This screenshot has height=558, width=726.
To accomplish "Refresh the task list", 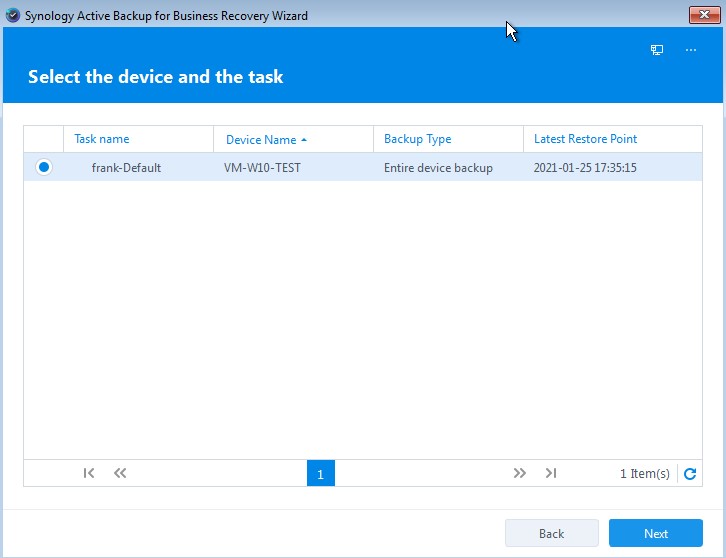I will (x=690, y=474).
